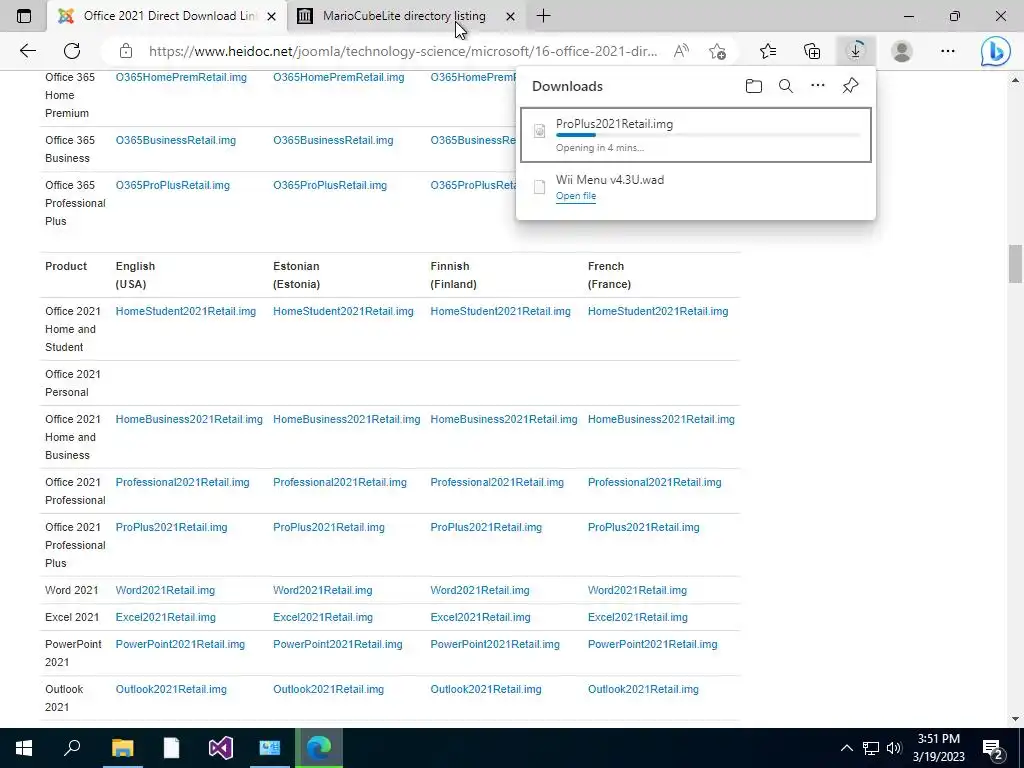Download English HomeStudent2021Retail.img
The image size is (1024, 768).
point(185,312)
